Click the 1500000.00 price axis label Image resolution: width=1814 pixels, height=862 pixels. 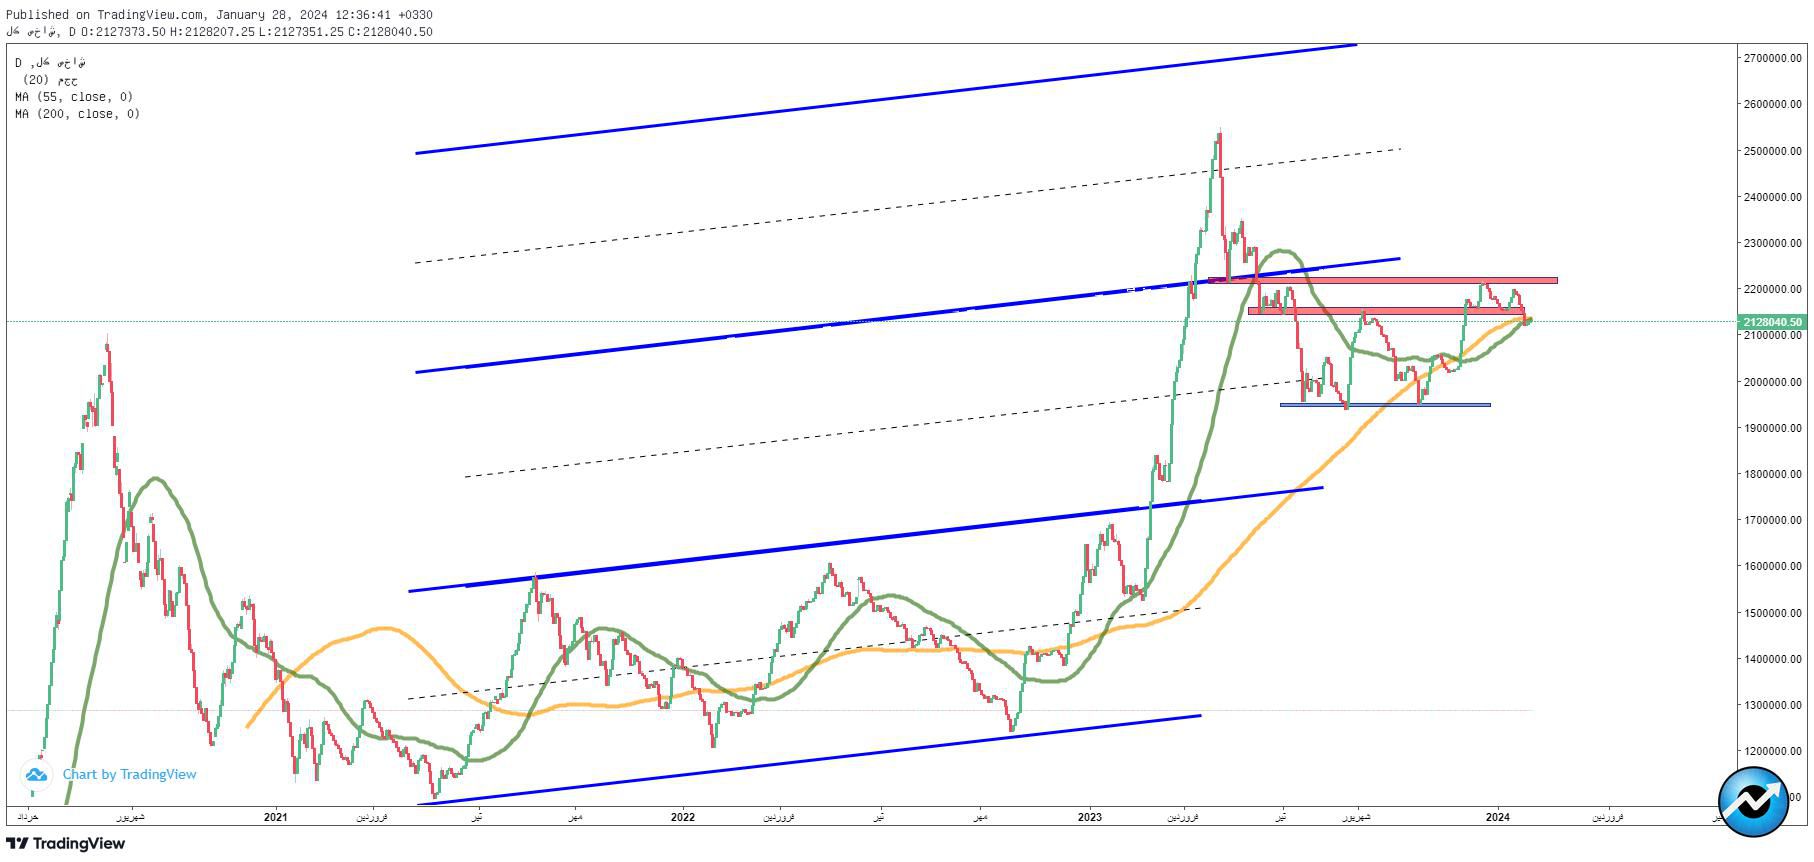pos(1772,613)
